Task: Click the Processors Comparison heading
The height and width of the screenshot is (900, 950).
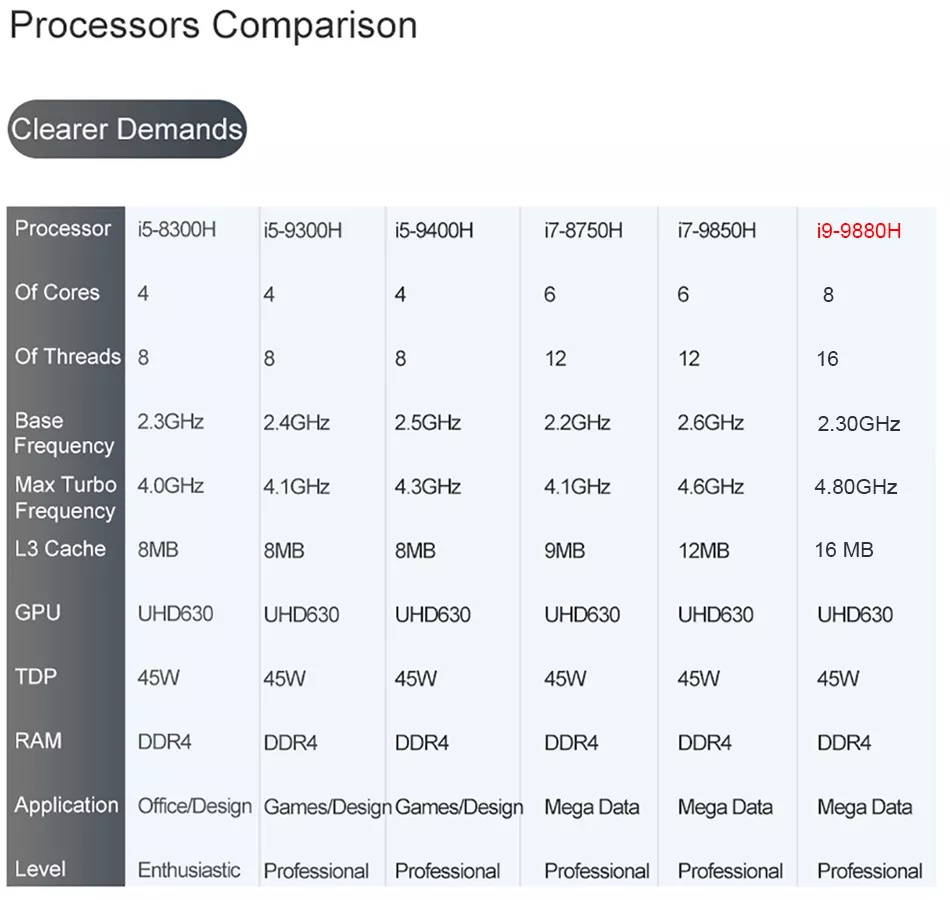Action: [x=213, y=25]
